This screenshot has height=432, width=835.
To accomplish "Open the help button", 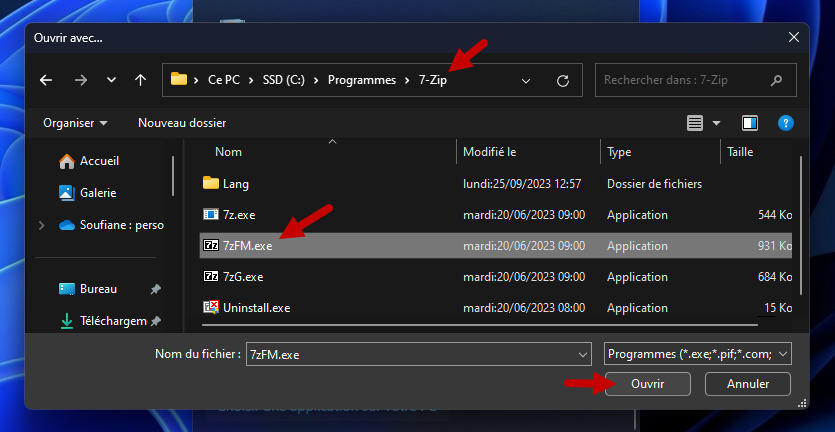I will pyautogui.click(x=786, y=123).
